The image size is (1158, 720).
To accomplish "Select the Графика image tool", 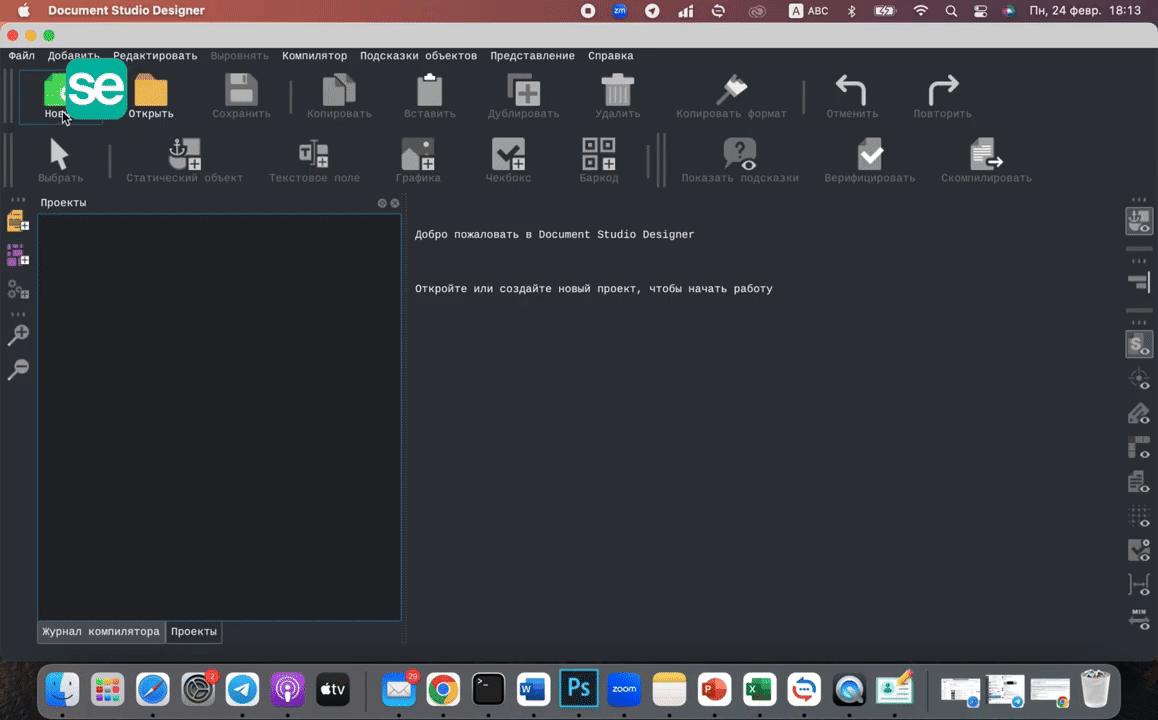I will [x=418, y=154].
